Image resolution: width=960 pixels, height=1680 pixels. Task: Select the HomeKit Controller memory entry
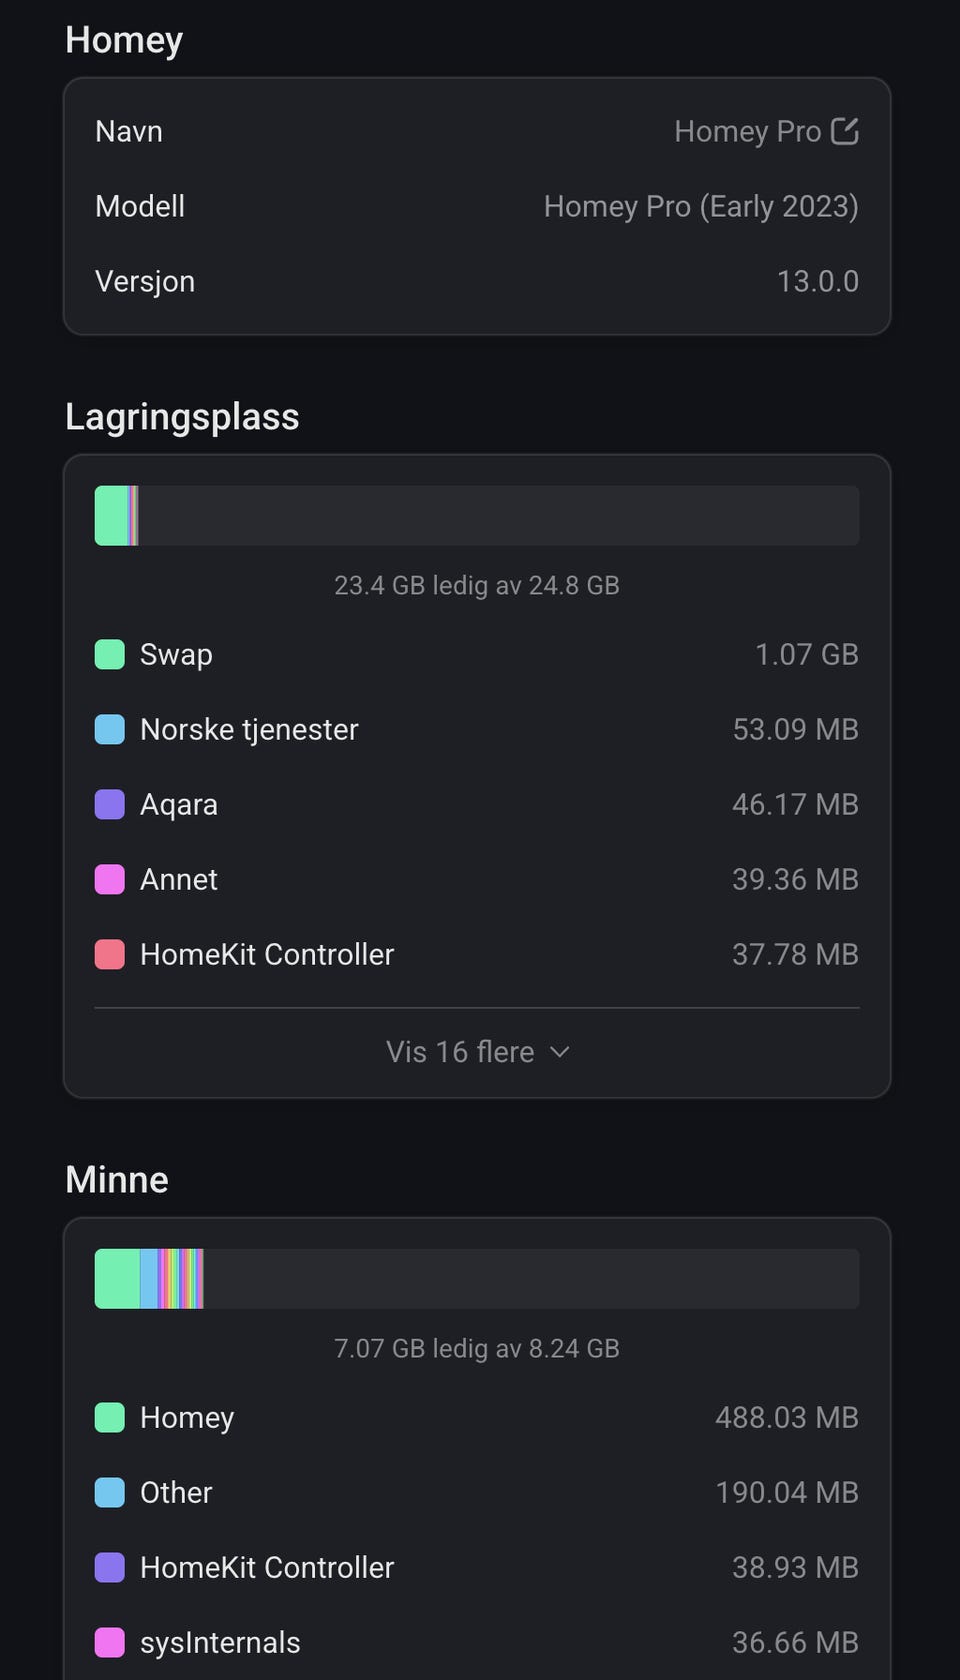[x=477, y=1568]
